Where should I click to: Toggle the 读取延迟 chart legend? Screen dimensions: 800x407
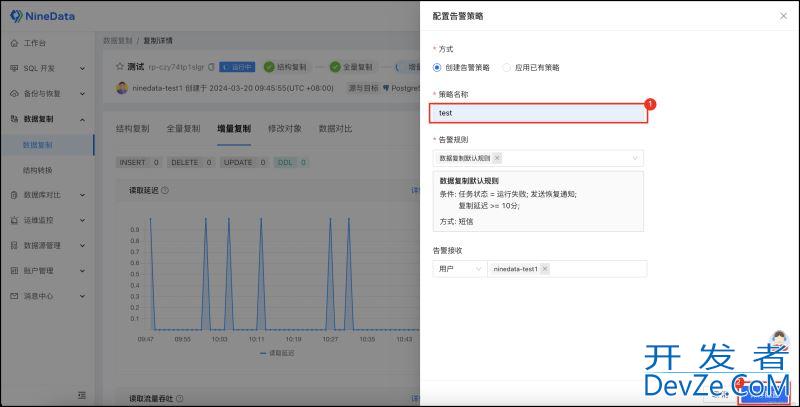click(x=277, y=353)
